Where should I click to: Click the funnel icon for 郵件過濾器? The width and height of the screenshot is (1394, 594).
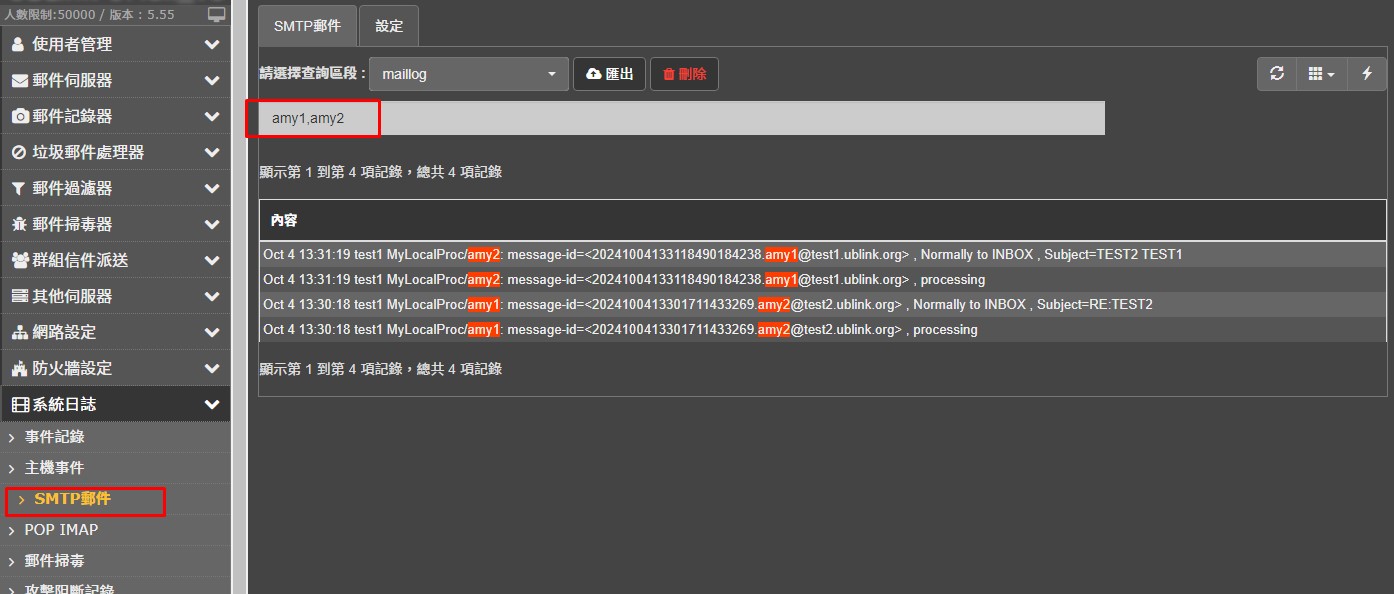(x=19, y=188)
